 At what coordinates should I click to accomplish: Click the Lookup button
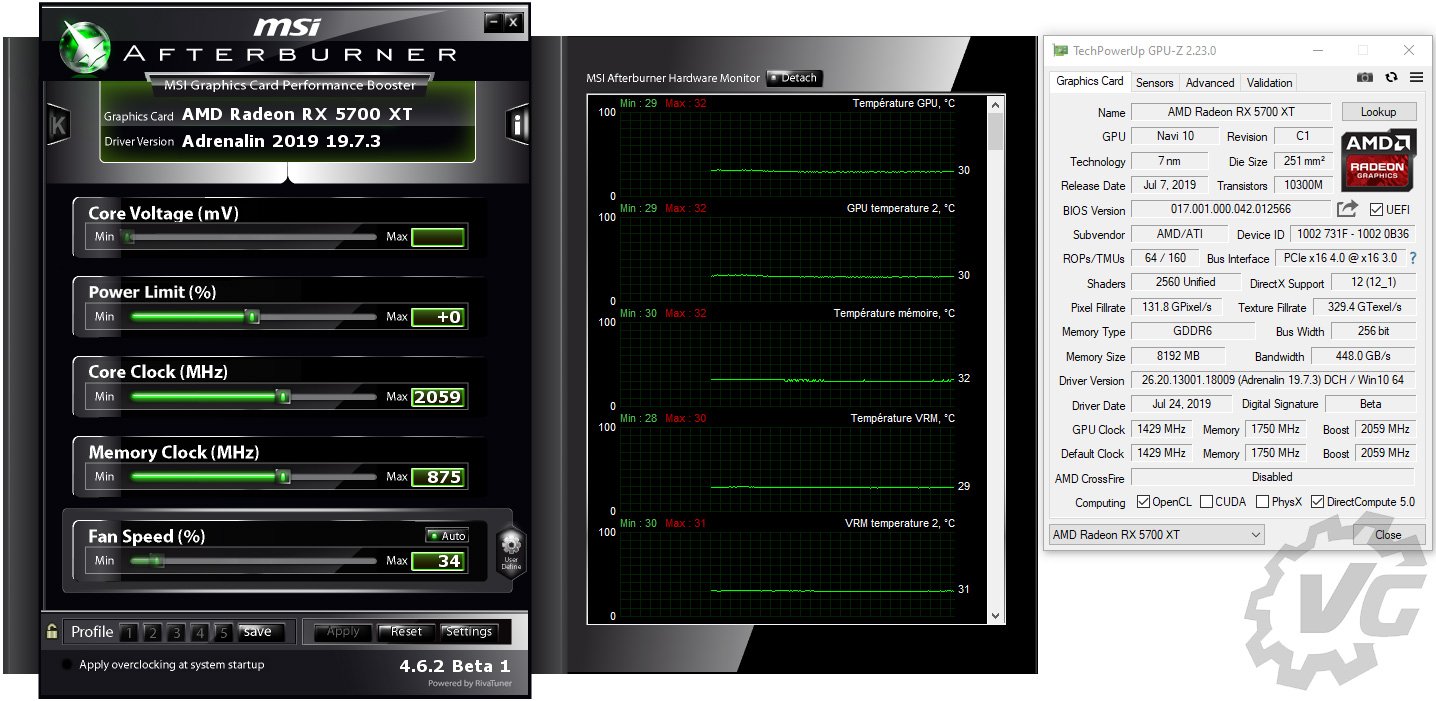click(1378, 112)
